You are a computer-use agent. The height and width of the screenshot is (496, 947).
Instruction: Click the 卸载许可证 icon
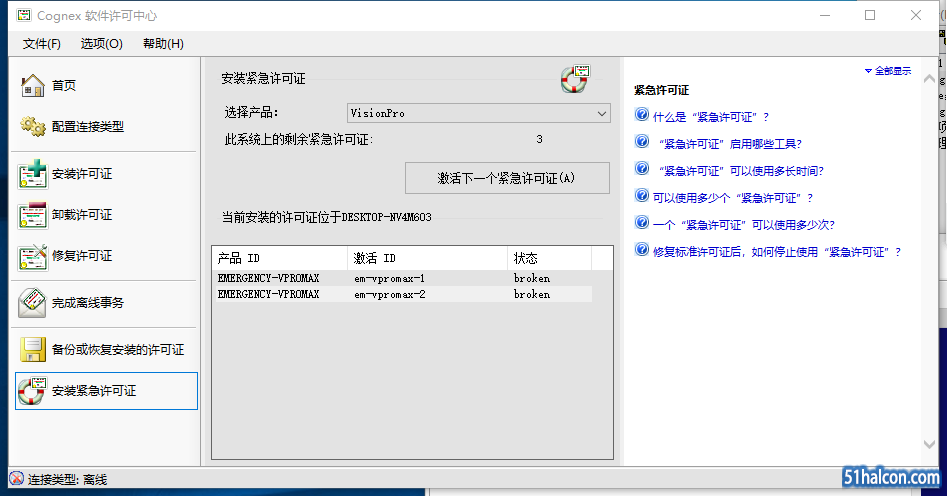pos(33,215)
